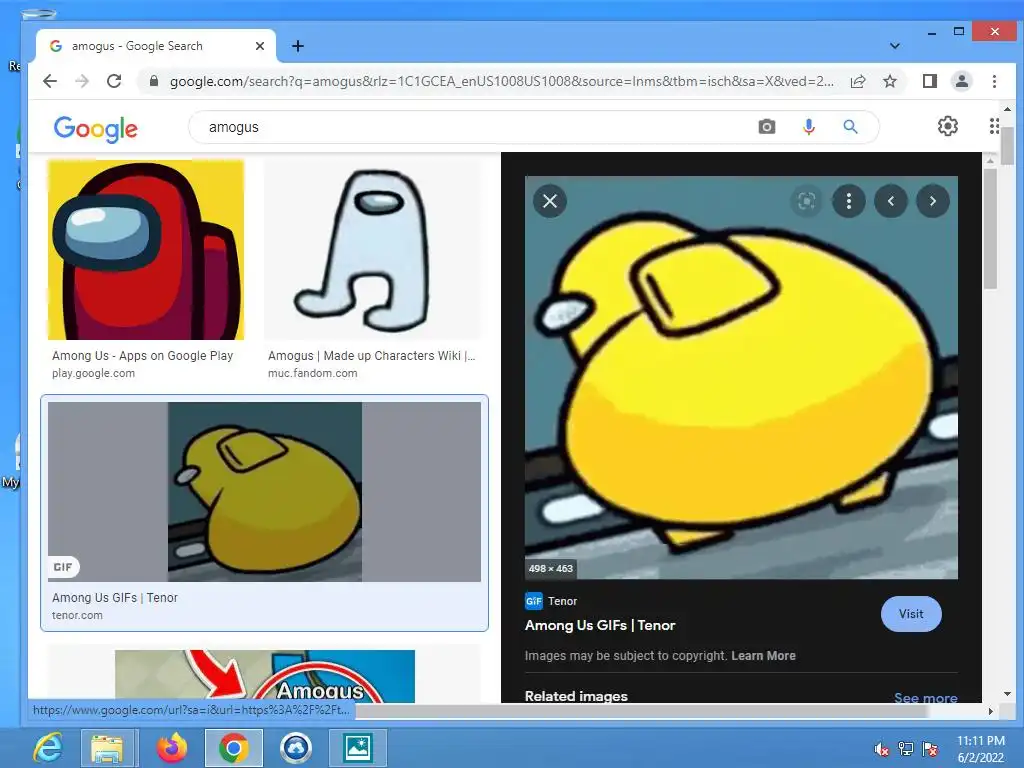
Task: Open the Amogus map arrow thumbnail
Action: (264, 676)
